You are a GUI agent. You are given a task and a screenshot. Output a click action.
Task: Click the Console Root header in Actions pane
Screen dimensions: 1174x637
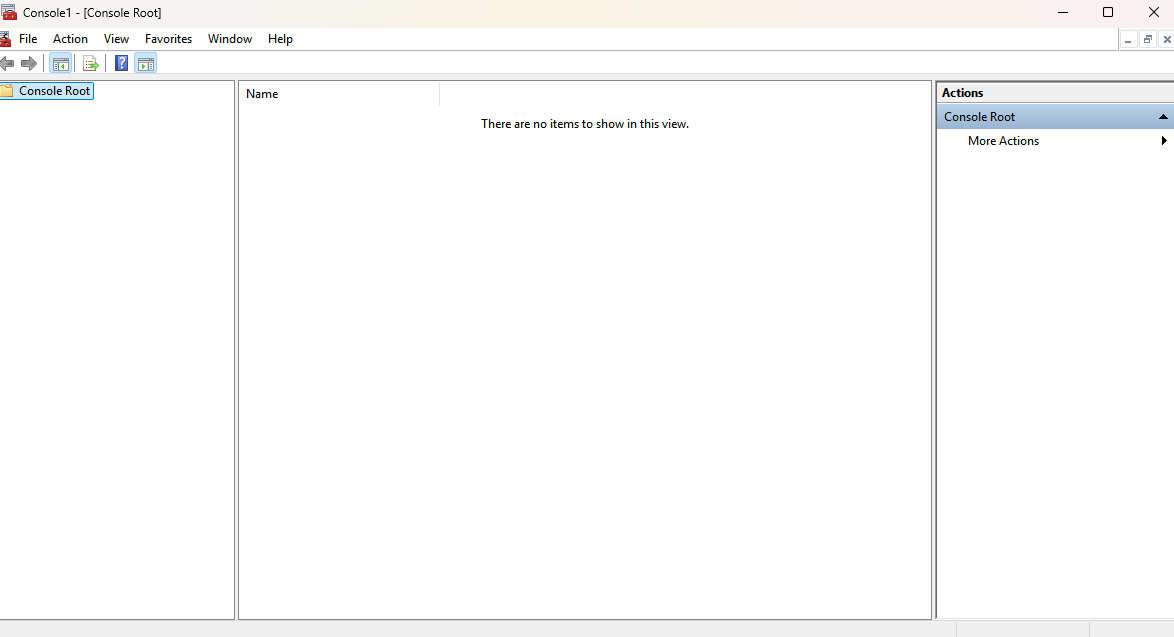pyautogui.click(x=1055, y=117)
